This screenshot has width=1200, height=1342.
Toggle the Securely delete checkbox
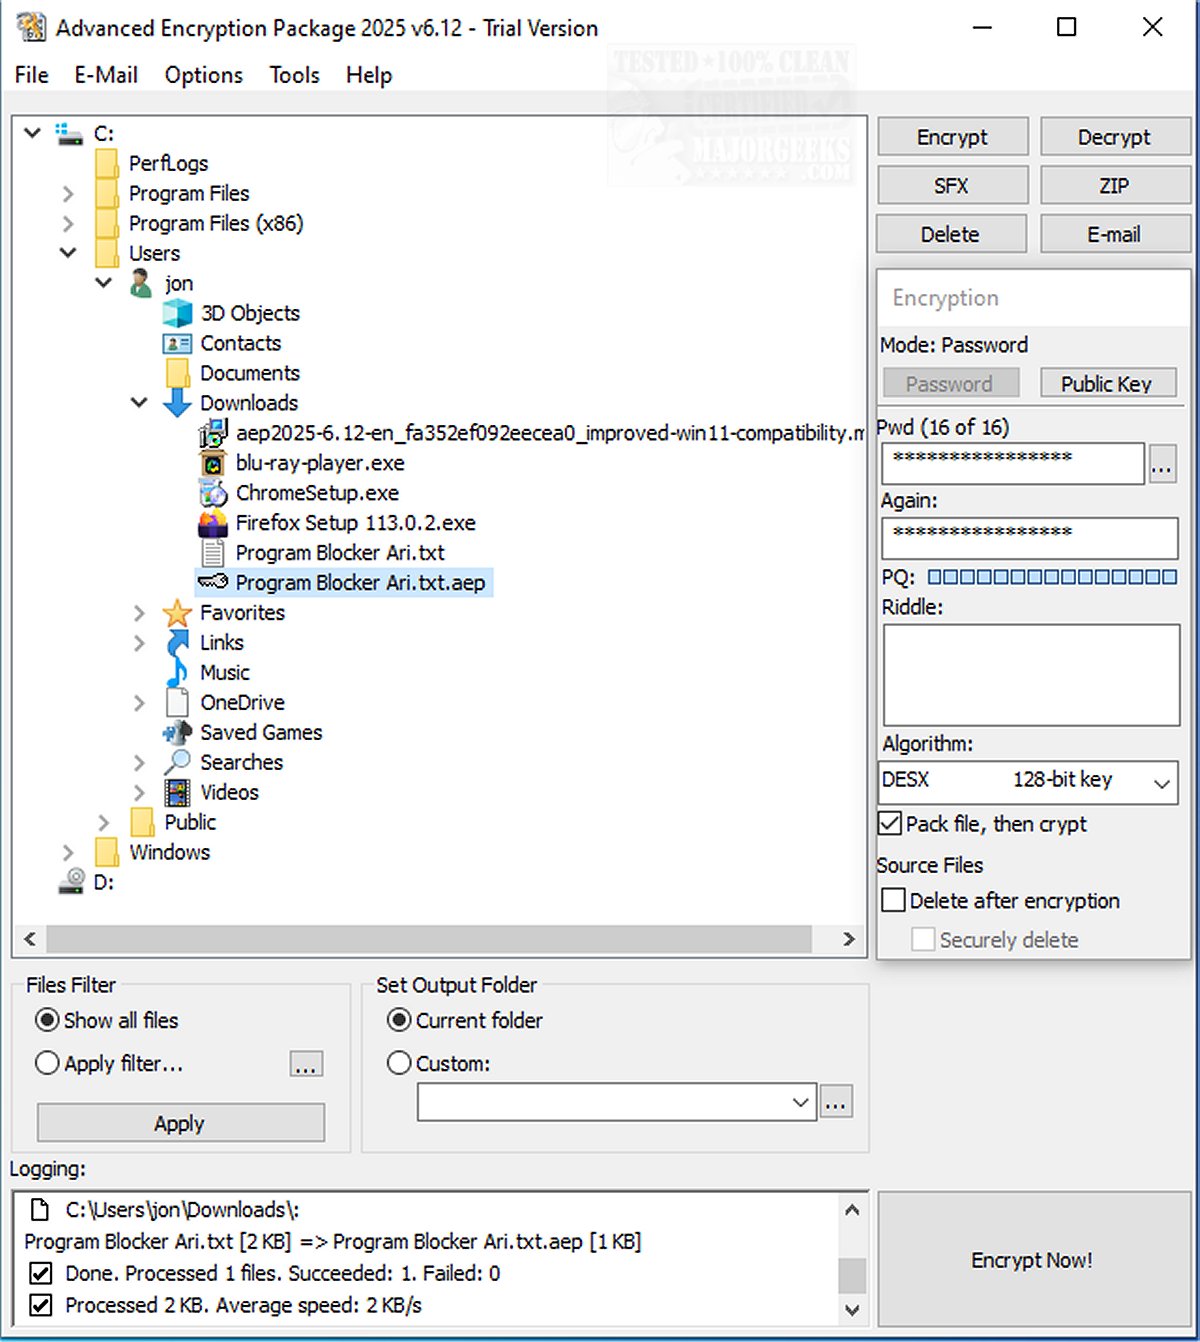(x=924, y=939)
